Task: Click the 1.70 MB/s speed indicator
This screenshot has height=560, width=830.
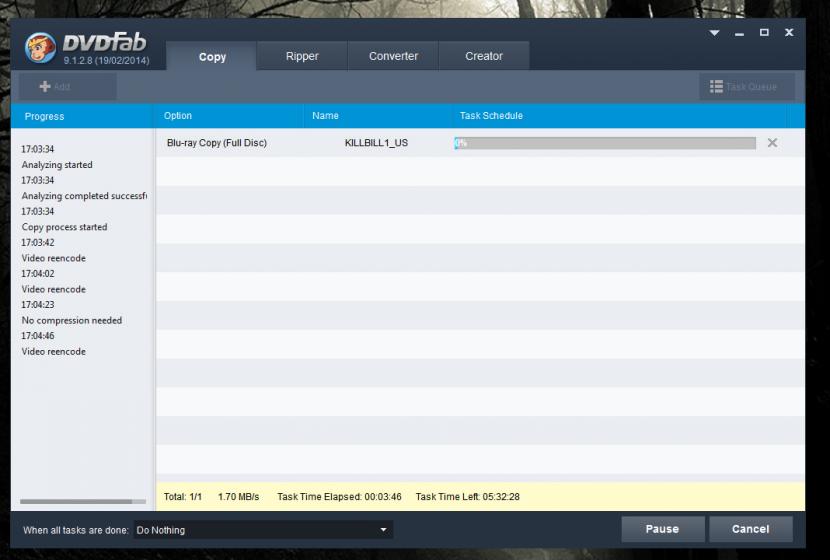Action: pos(239,496)
